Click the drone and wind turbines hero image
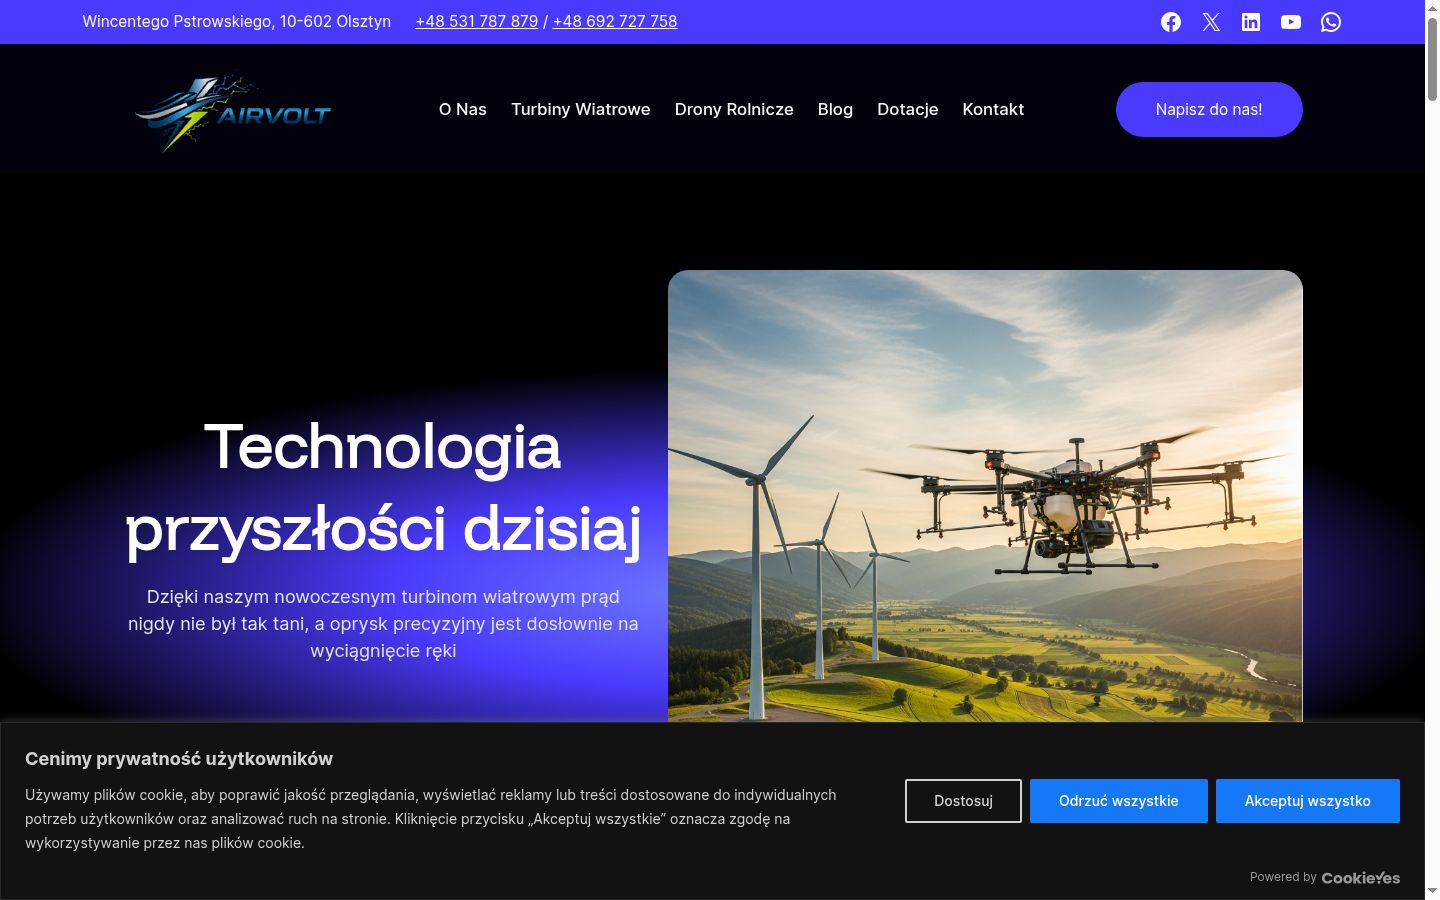Screen dimensions: 1440x900 click(x=985, y=496)
